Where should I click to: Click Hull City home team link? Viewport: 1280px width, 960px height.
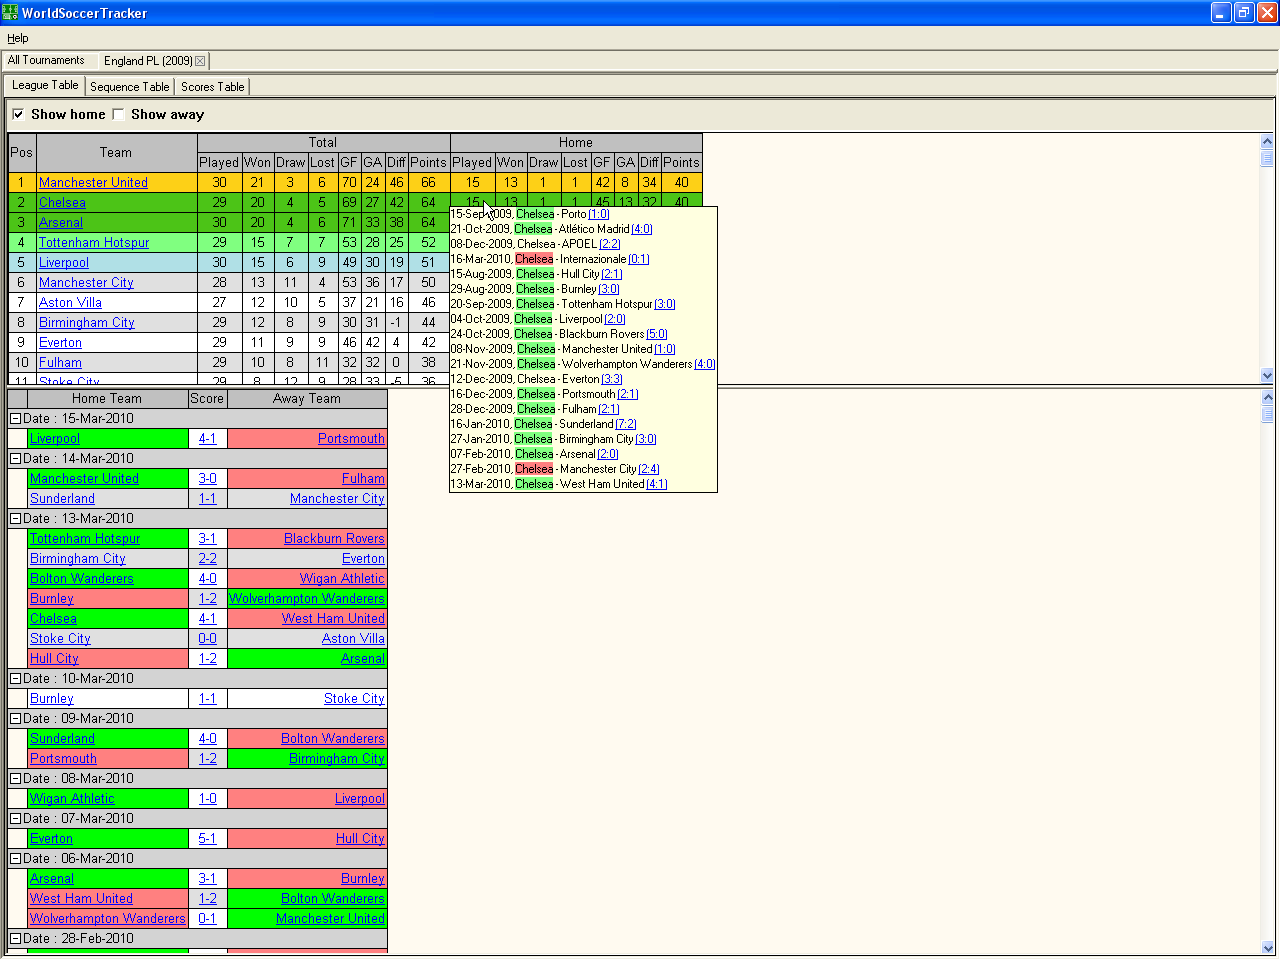(x=54, y=659)
